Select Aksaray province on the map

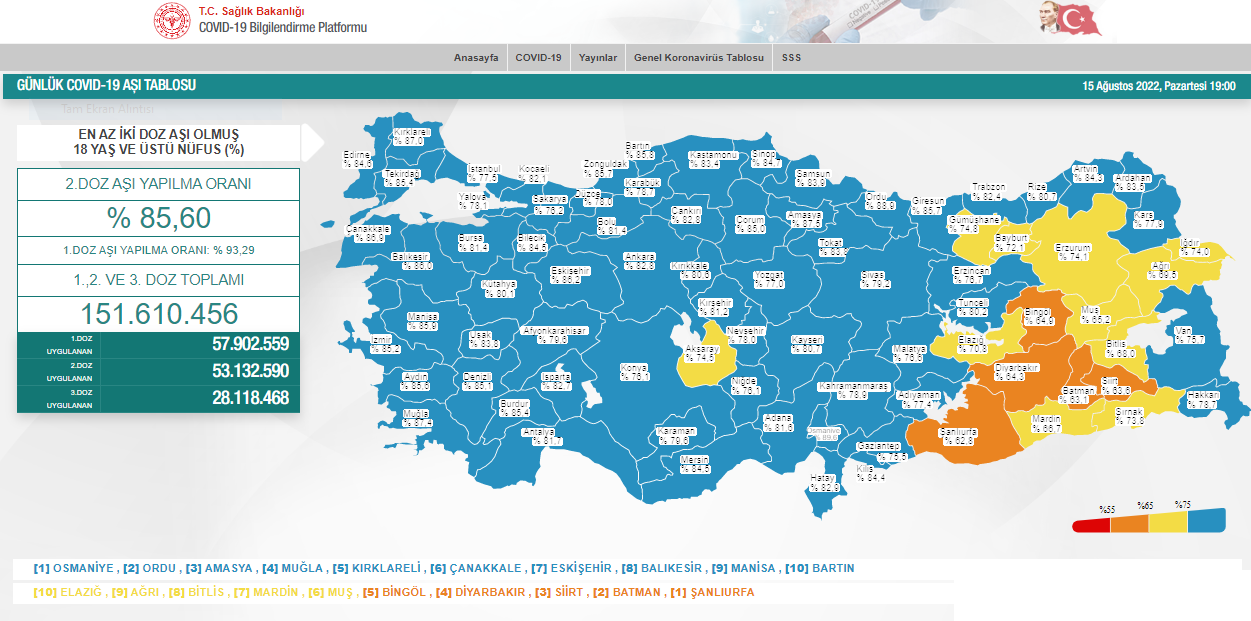[702, 352]
